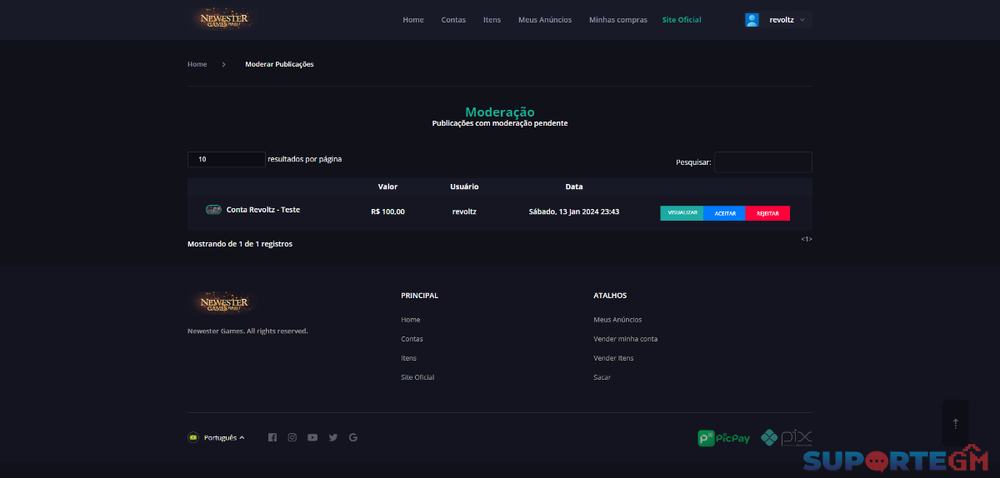This screenshot has height=478, width=1000.
Task: Open the Conta Revoltz - Teste listing thumbnail
Action: 214,210
